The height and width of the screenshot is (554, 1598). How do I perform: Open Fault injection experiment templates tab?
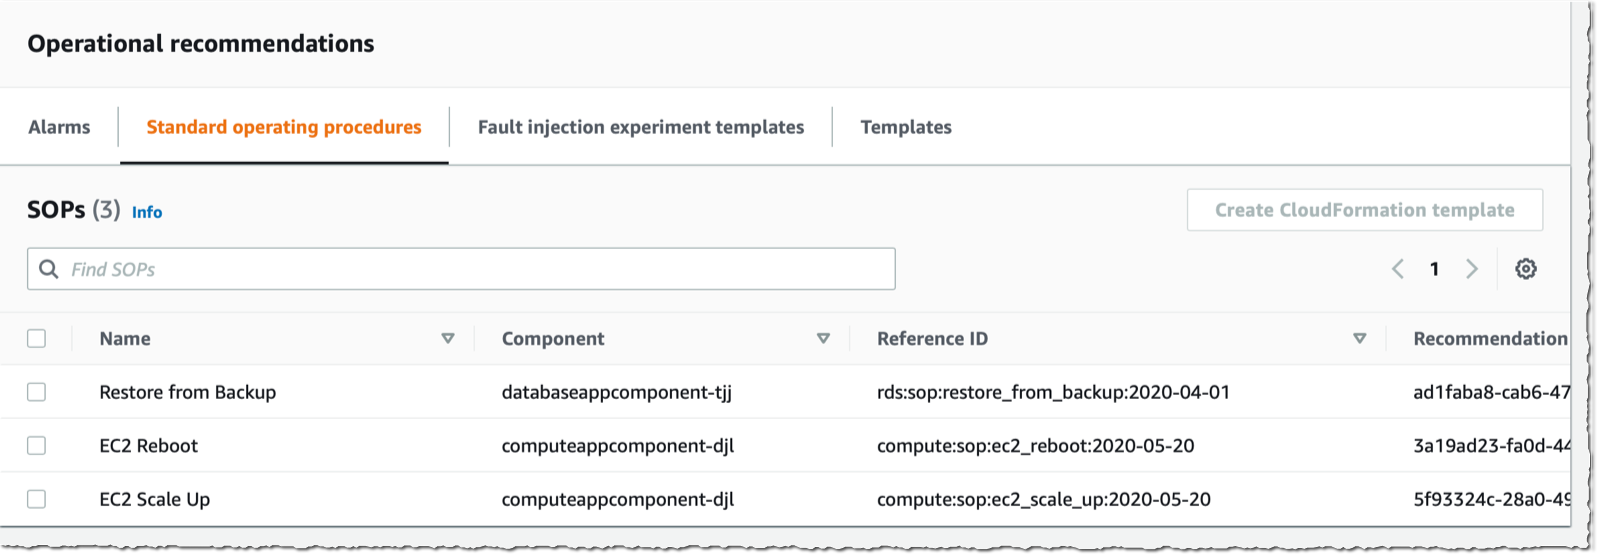pyautogui.click(x=640, y=127)
